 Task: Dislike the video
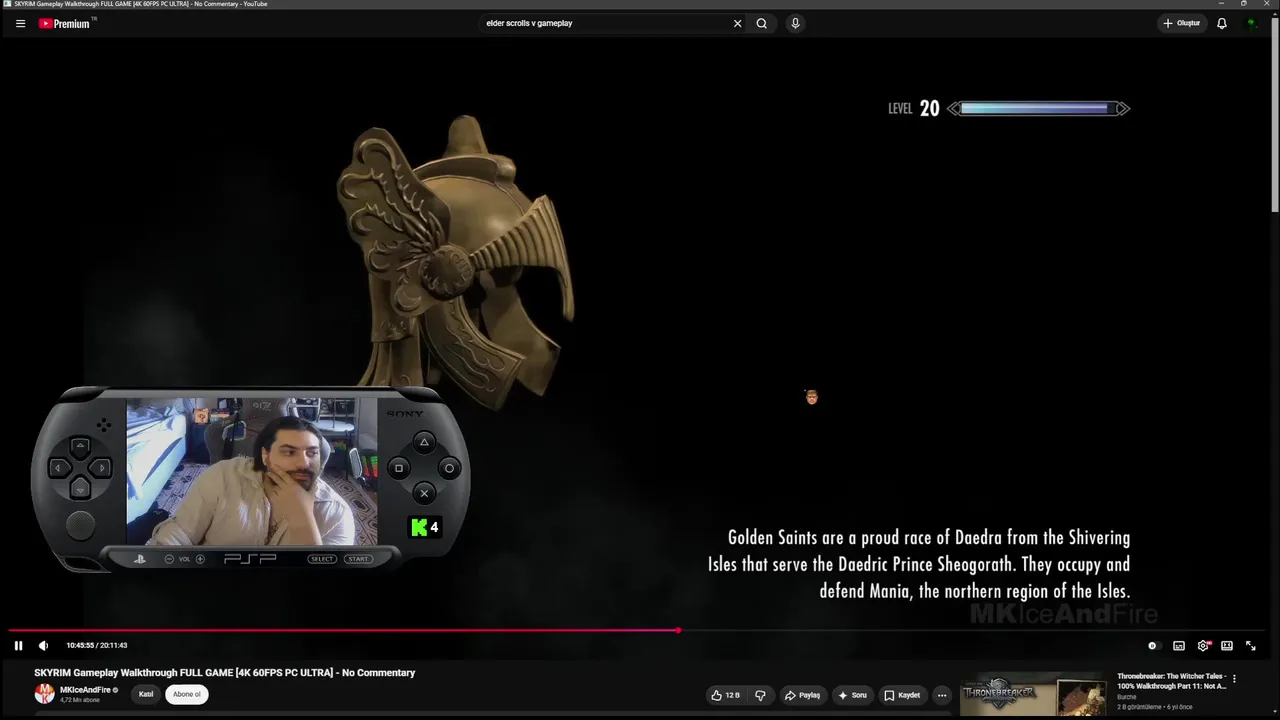pyautogui.click(x=760, y=695)
